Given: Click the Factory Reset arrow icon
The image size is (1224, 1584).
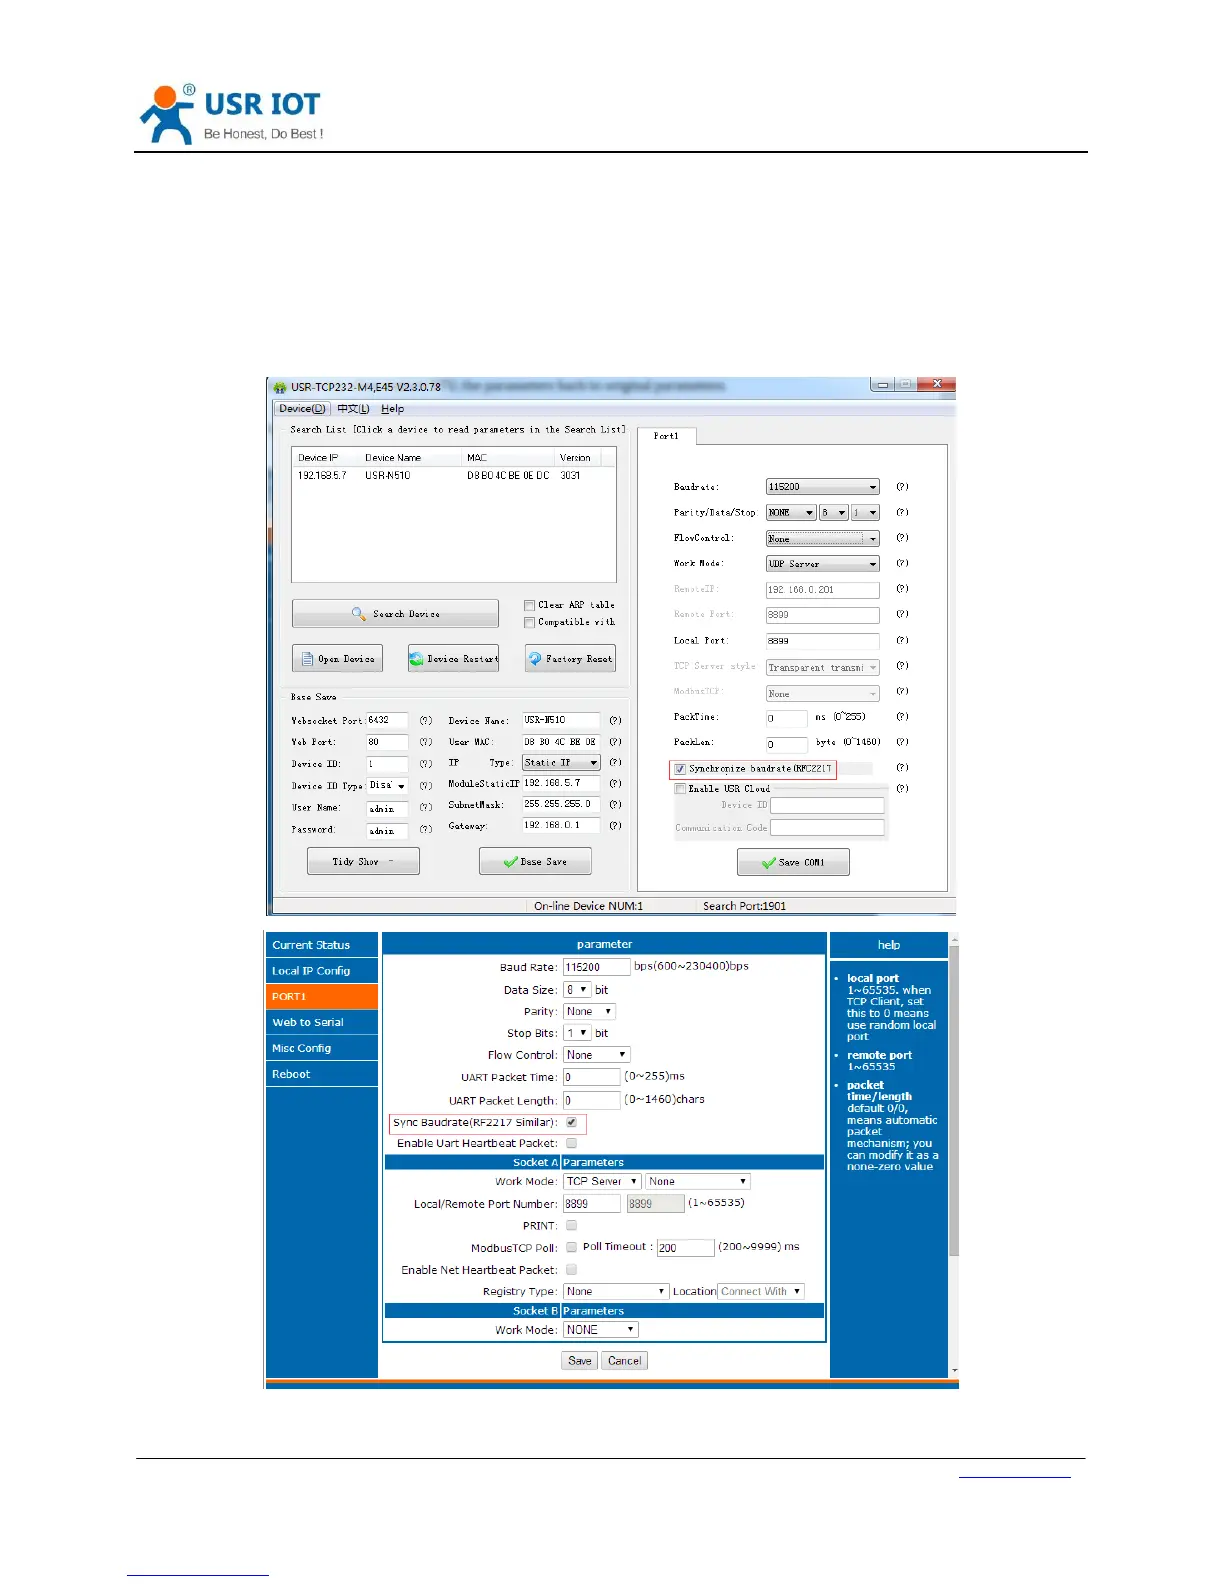Looking at the screenshot, I should [535, 659].
